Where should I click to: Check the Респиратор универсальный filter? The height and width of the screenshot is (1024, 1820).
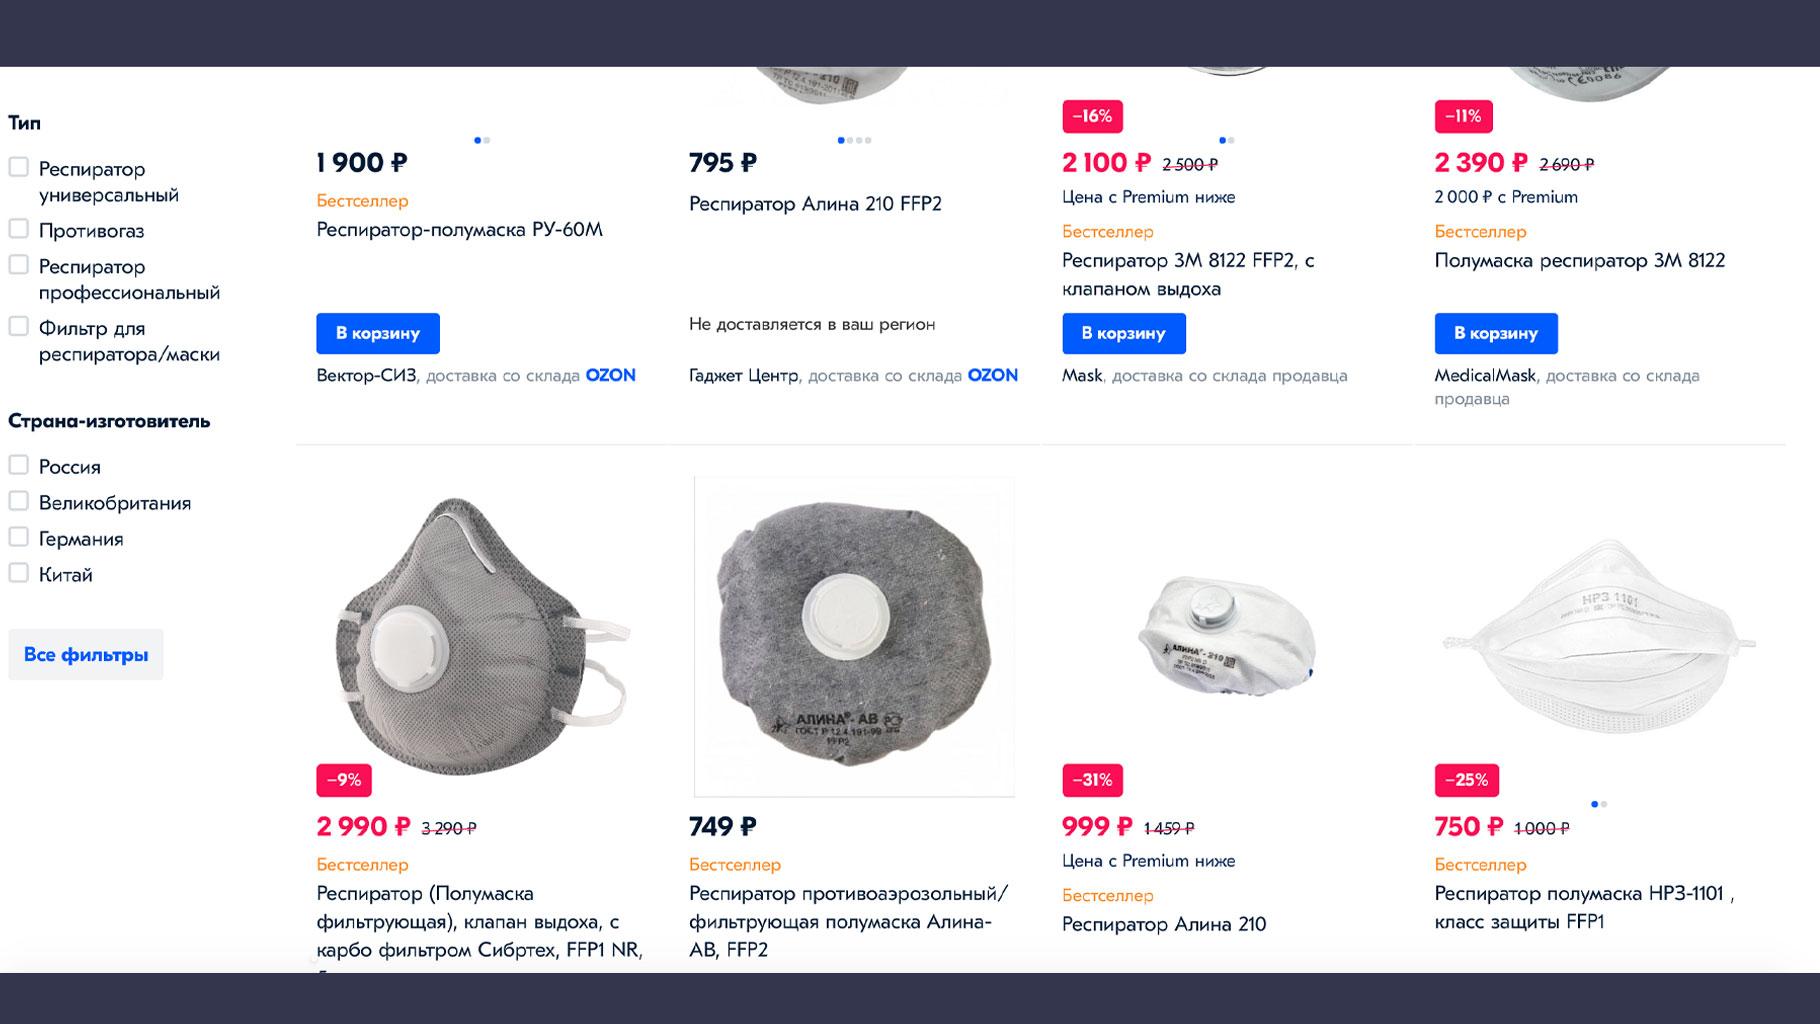point(19,167)
